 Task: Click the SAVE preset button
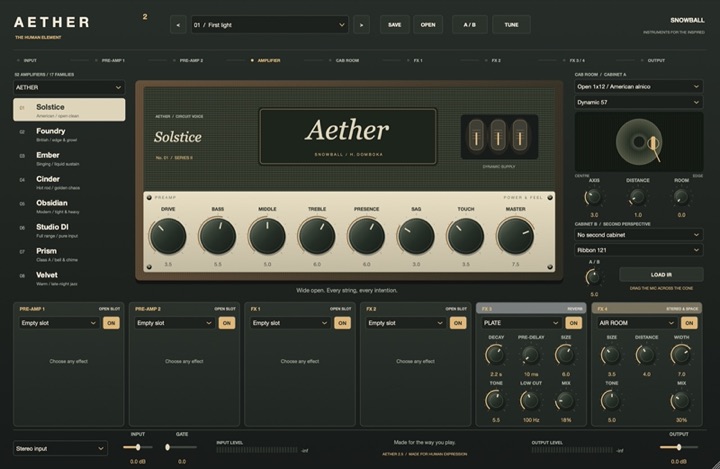pyautogui.click(x=394, y=25)
